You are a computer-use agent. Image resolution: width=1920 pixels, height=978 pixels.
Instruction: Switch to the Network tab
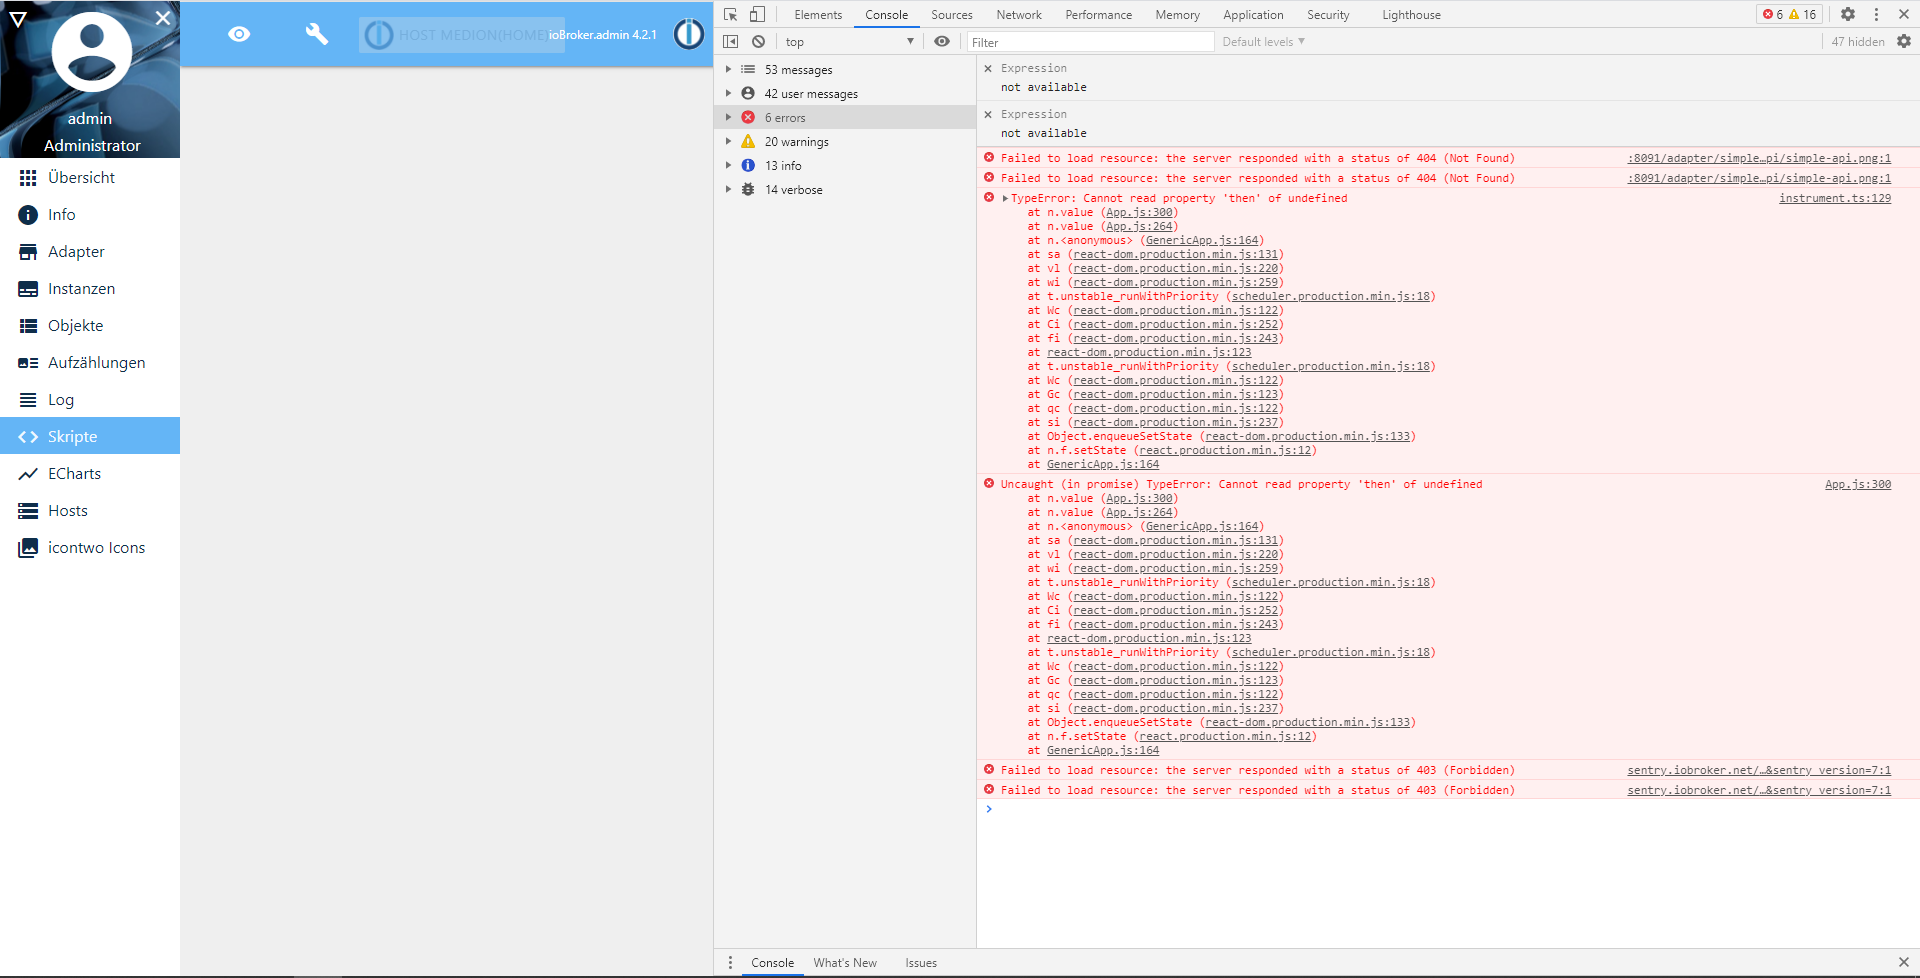pos(1019,15)
